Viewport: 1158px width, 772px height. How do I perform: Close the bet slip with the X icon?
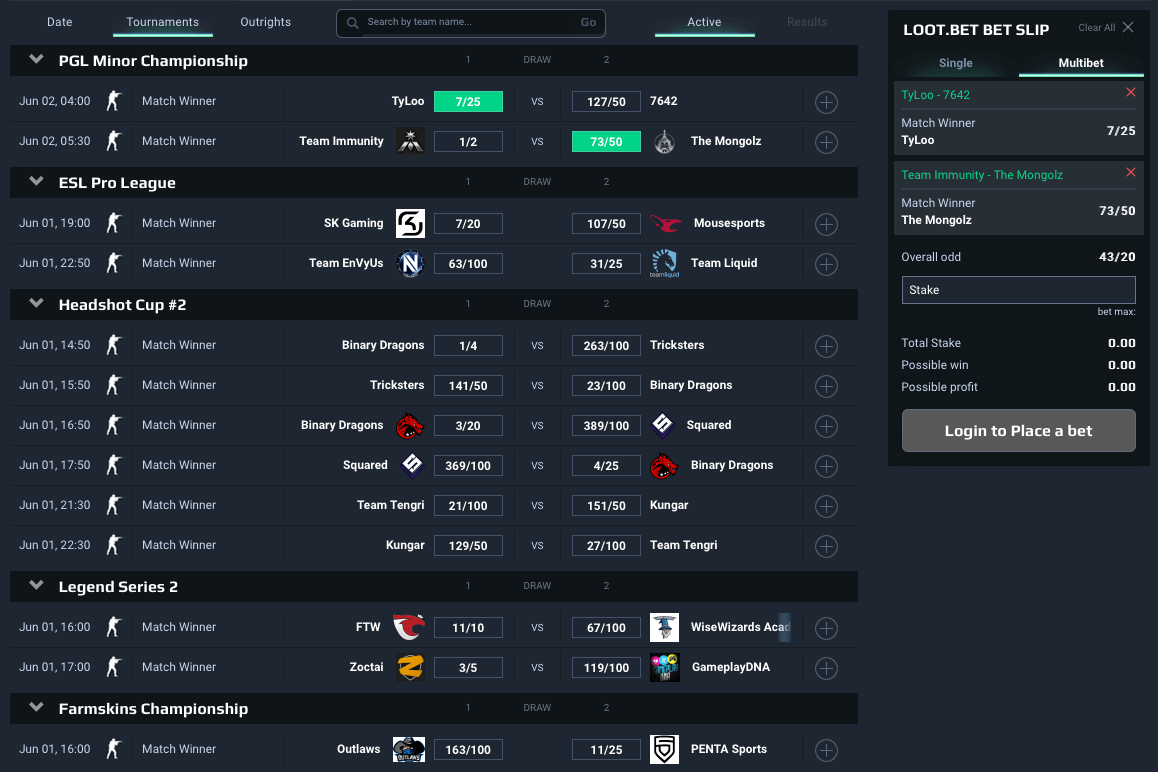[x=1128, y=27]
